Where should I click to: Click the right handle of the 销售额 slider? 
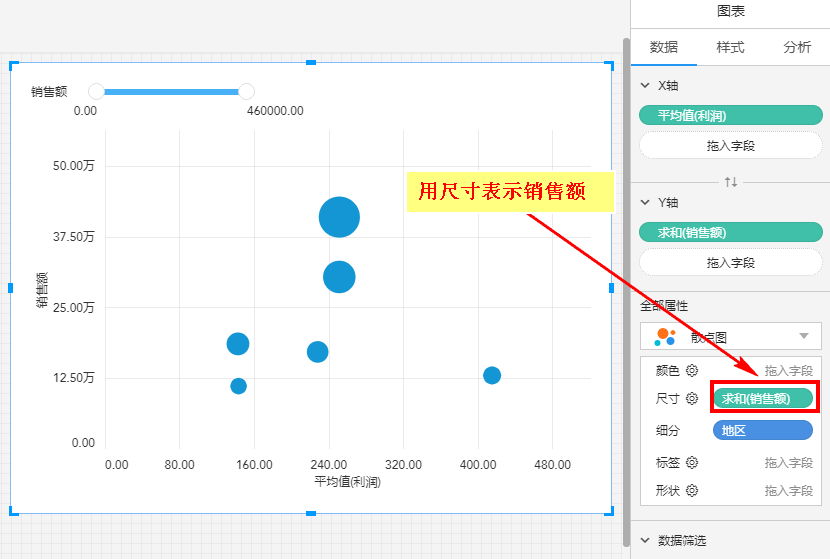pos(246,92)
